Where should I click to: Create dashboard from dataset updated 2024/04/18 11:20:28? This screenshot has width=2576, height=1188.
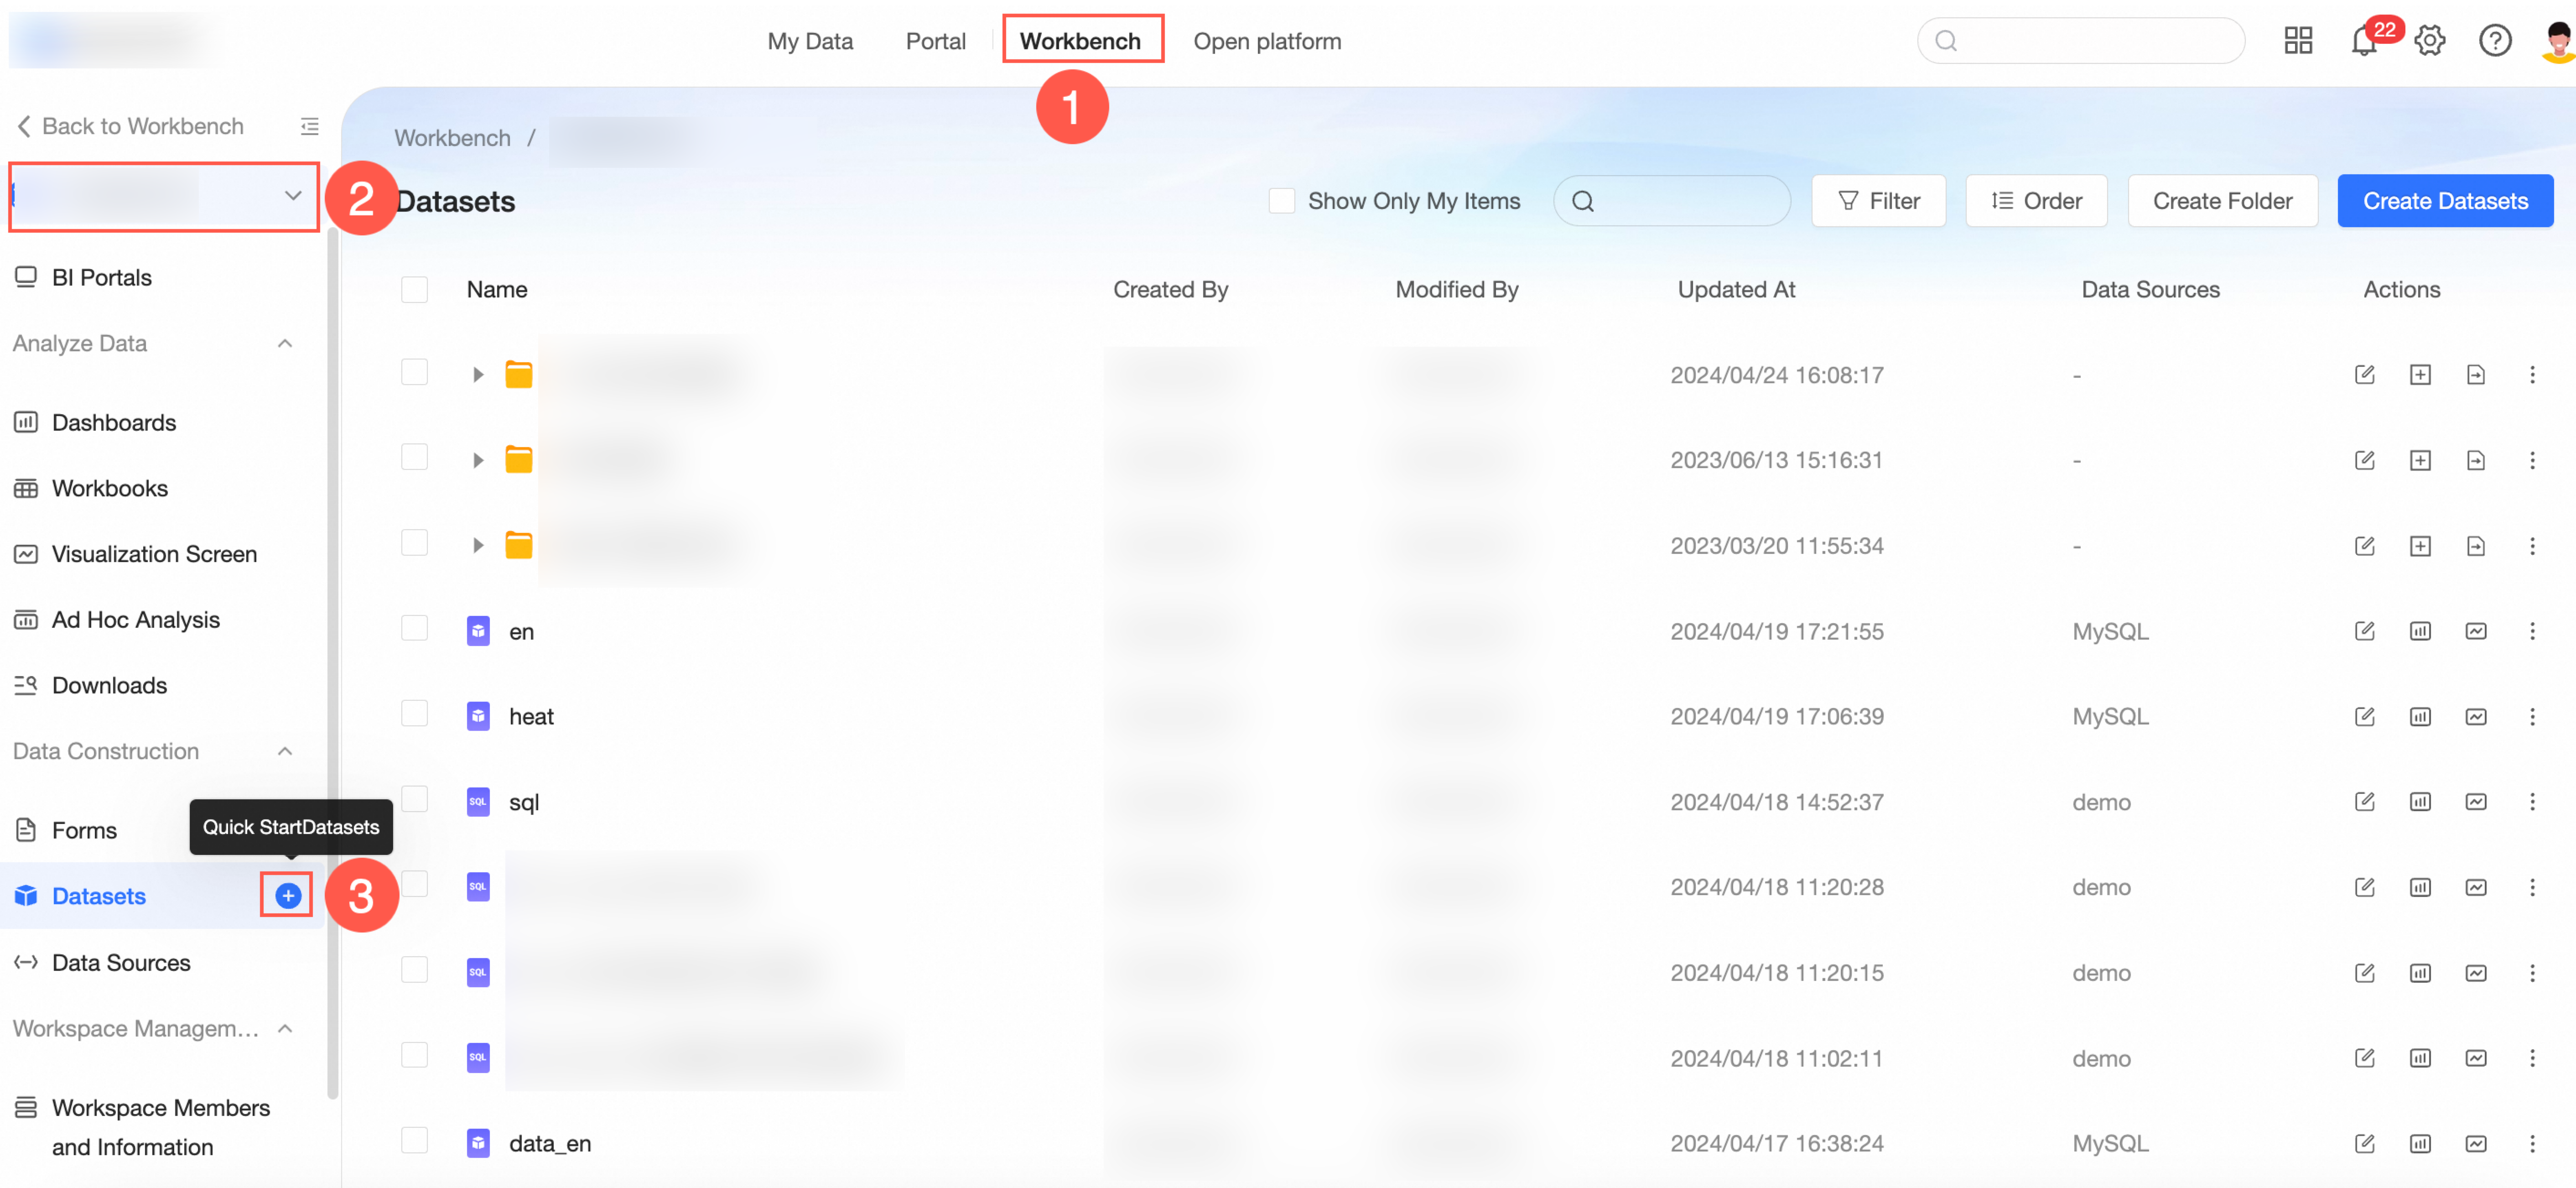pyautogui.click(x=2420, y=887)
